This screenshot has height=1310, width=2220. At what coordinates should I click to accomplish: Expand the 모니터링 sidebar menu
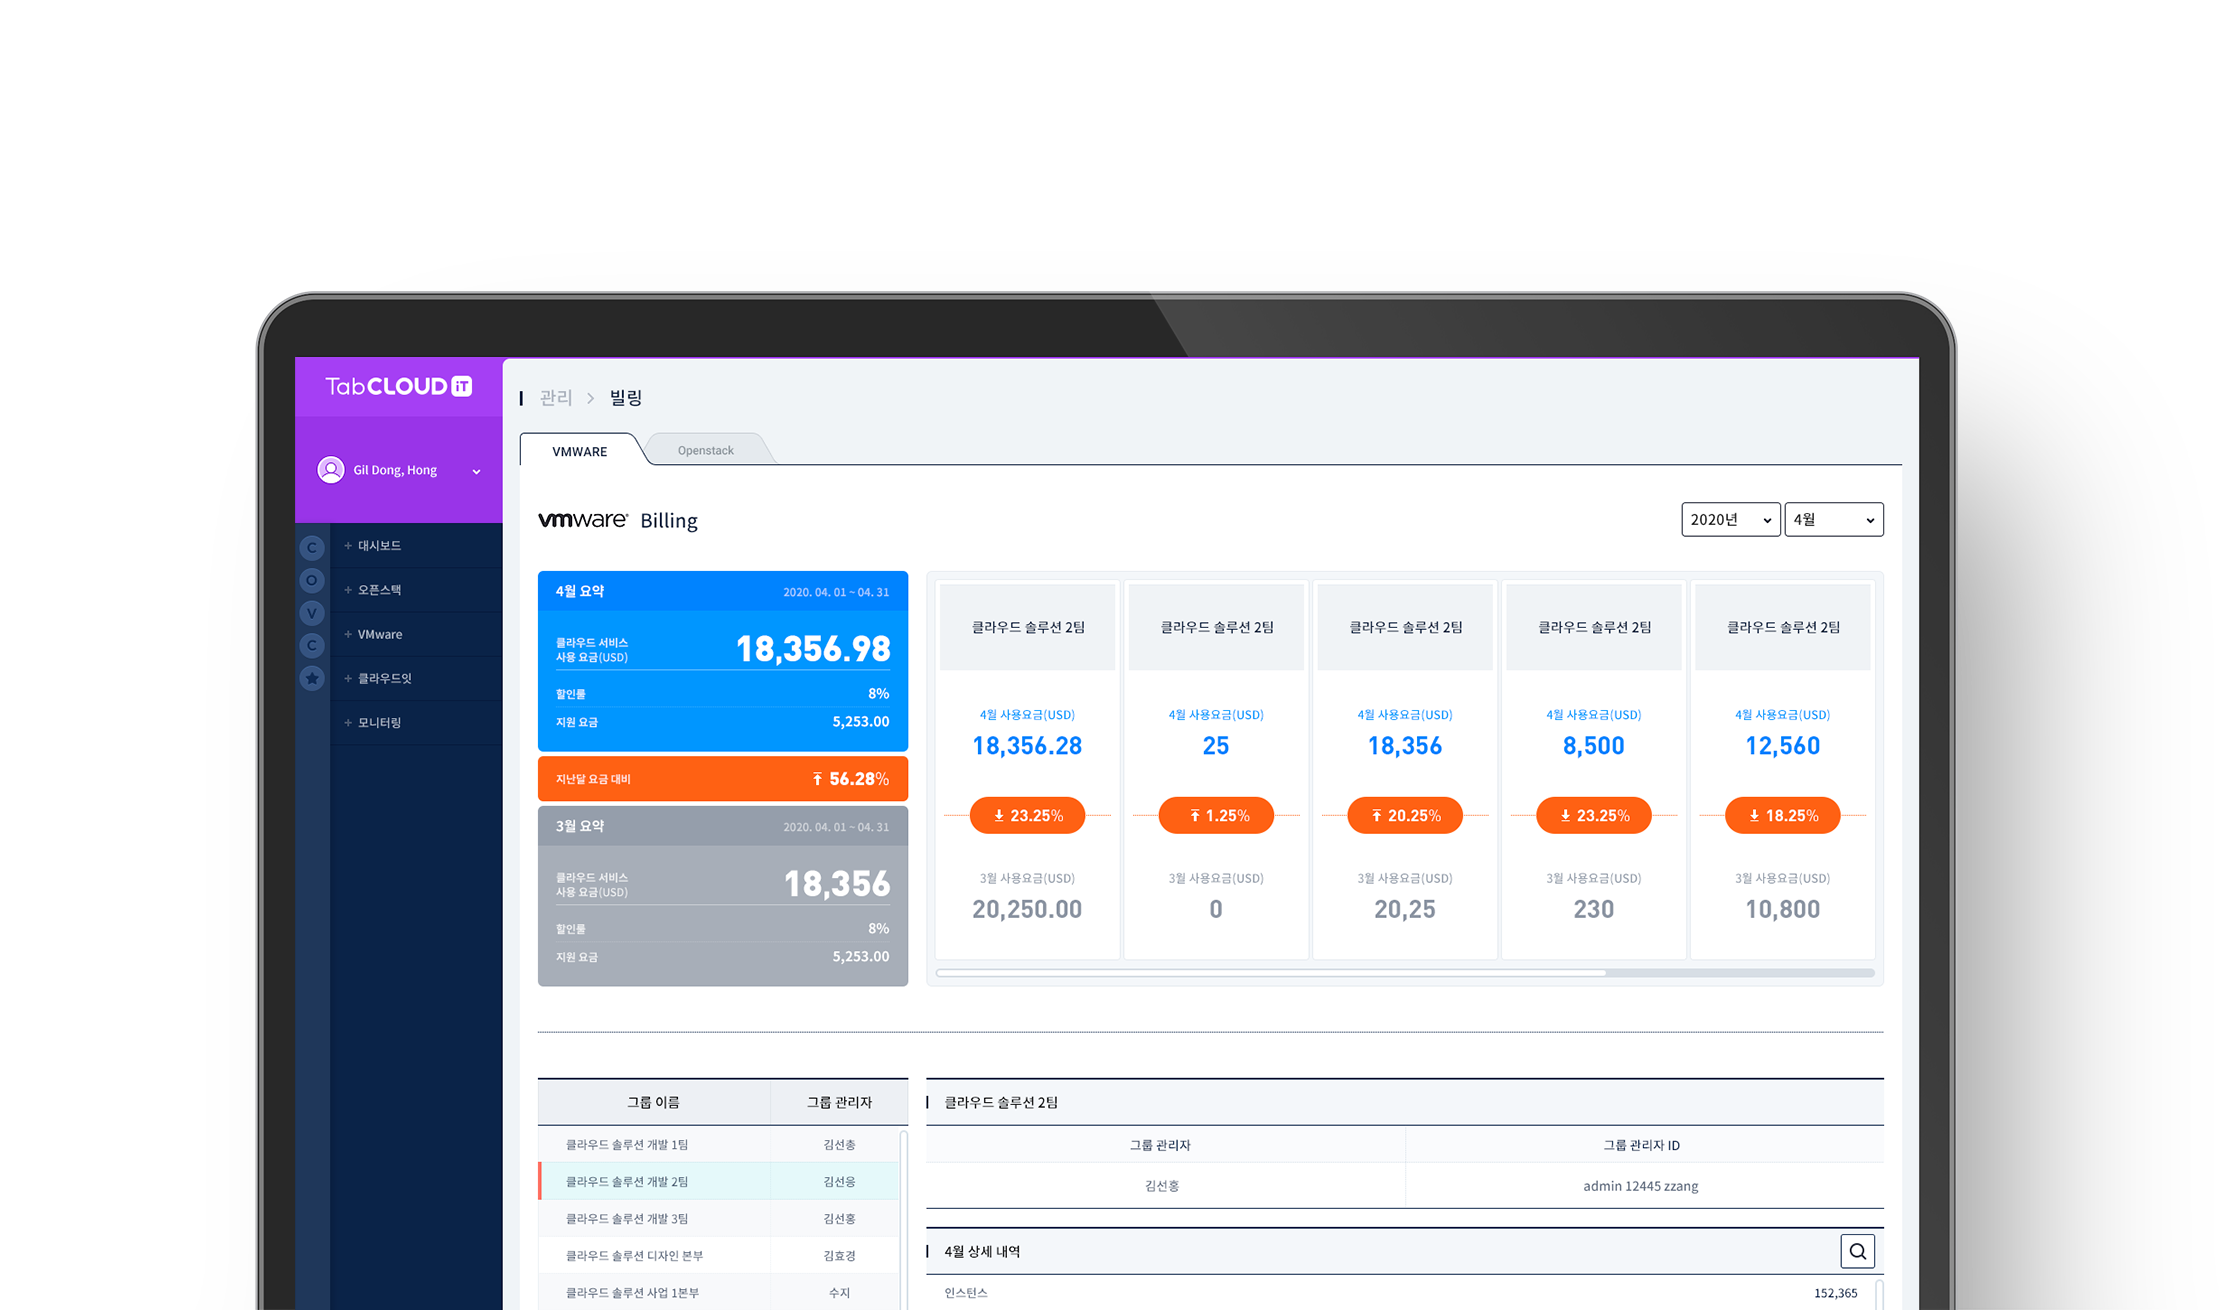coord(379,722)
